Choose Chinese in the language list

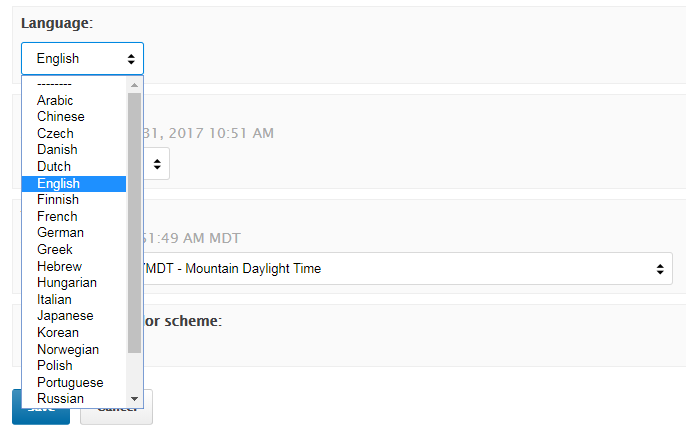tap(60, 117)
